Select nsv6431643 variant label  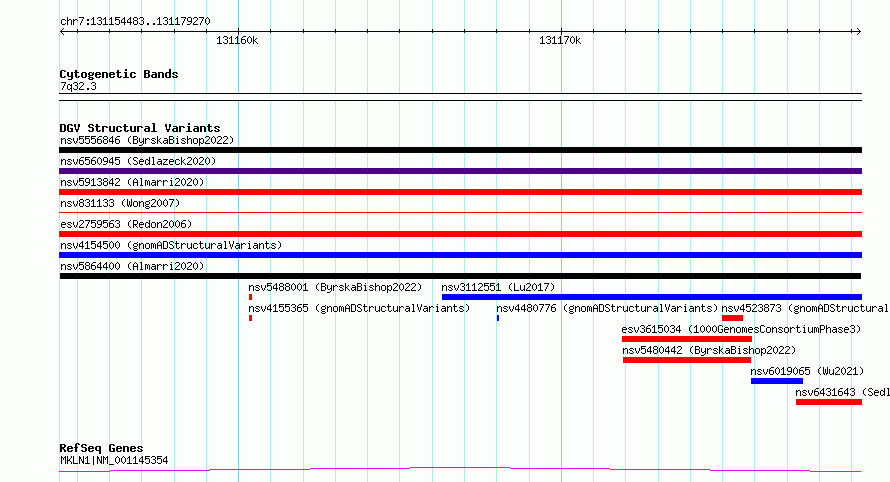(842, 392)
